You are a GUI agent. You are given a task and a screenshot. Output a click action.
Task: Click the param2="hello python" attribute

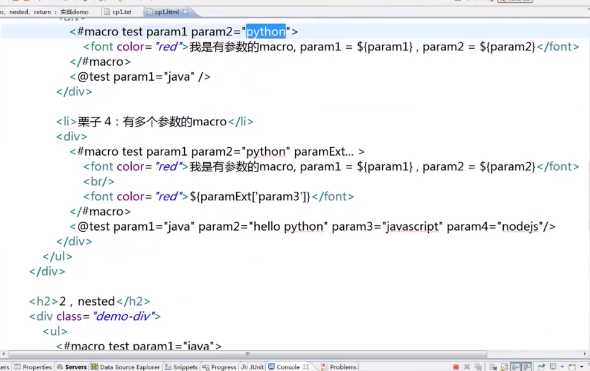coord(263,227)
